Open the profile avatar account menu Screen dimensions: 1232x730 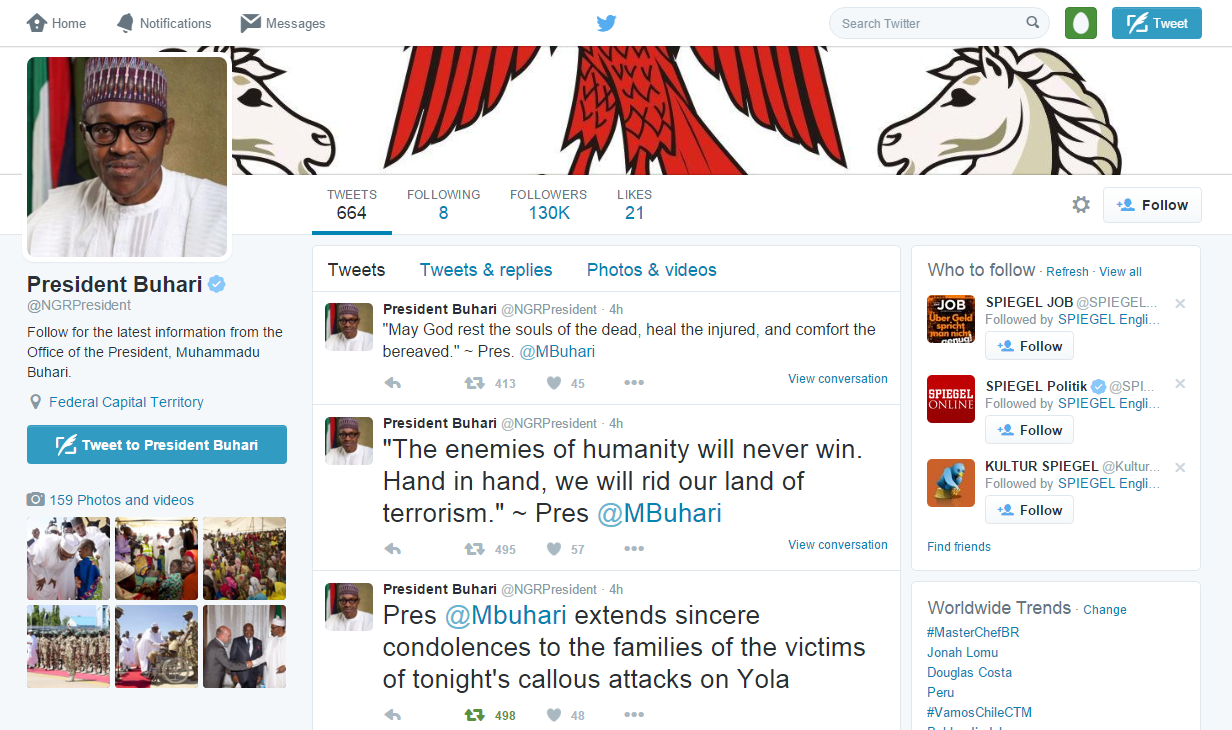pyautogui.click(x=1081, y=22)
